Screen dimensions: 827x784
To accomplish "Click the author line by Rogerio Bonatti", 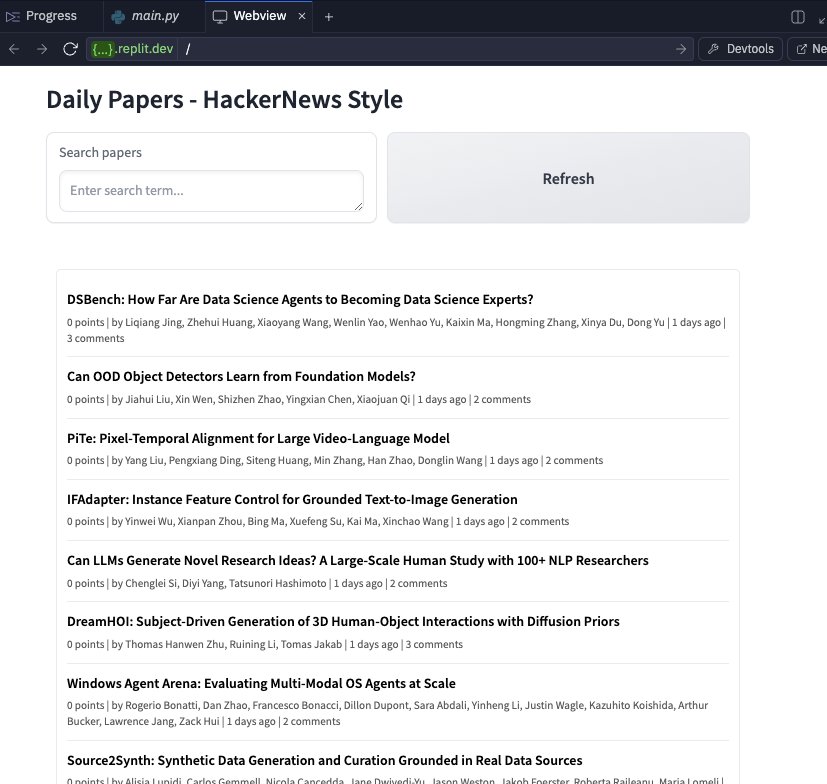I will (x=387, y=713).
